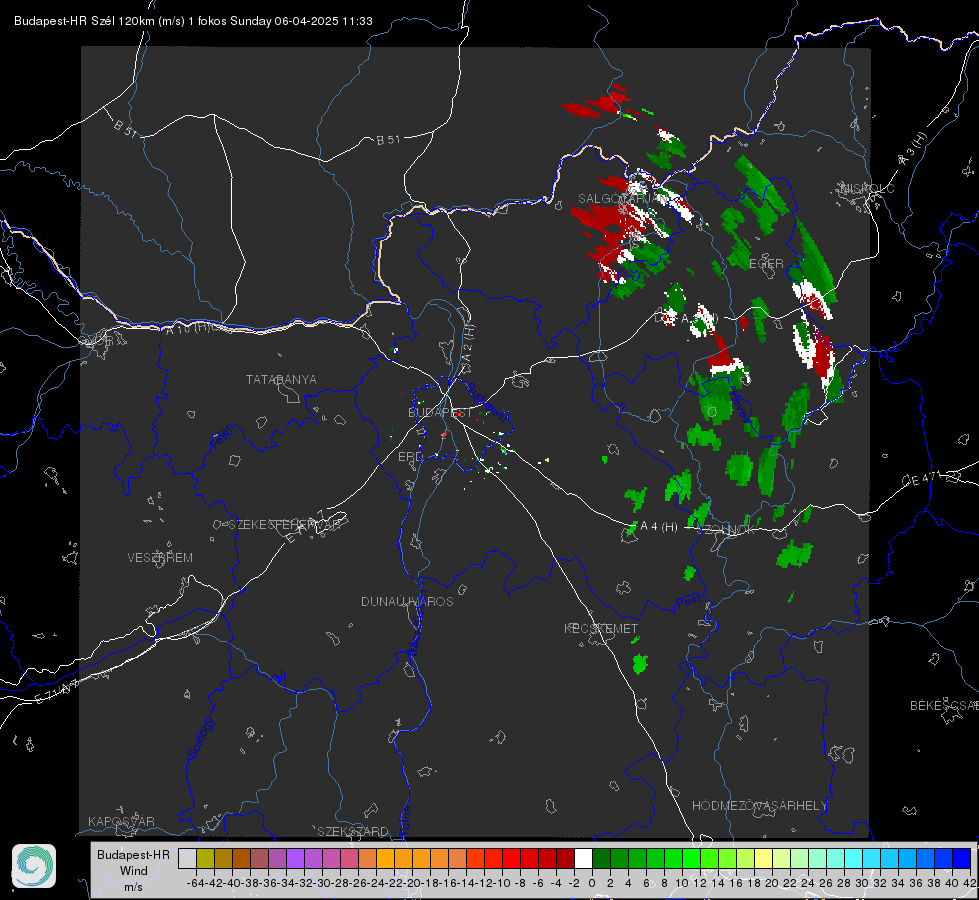
Task: Select the KECSKEMÉT city label
Action: [601, 629]
